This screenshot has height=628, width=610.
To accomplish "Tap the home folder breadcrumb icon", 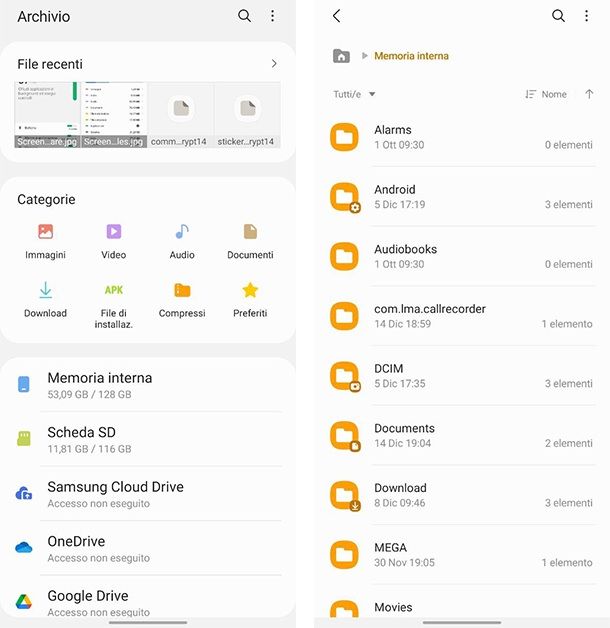I will click(x=341, y=56).
